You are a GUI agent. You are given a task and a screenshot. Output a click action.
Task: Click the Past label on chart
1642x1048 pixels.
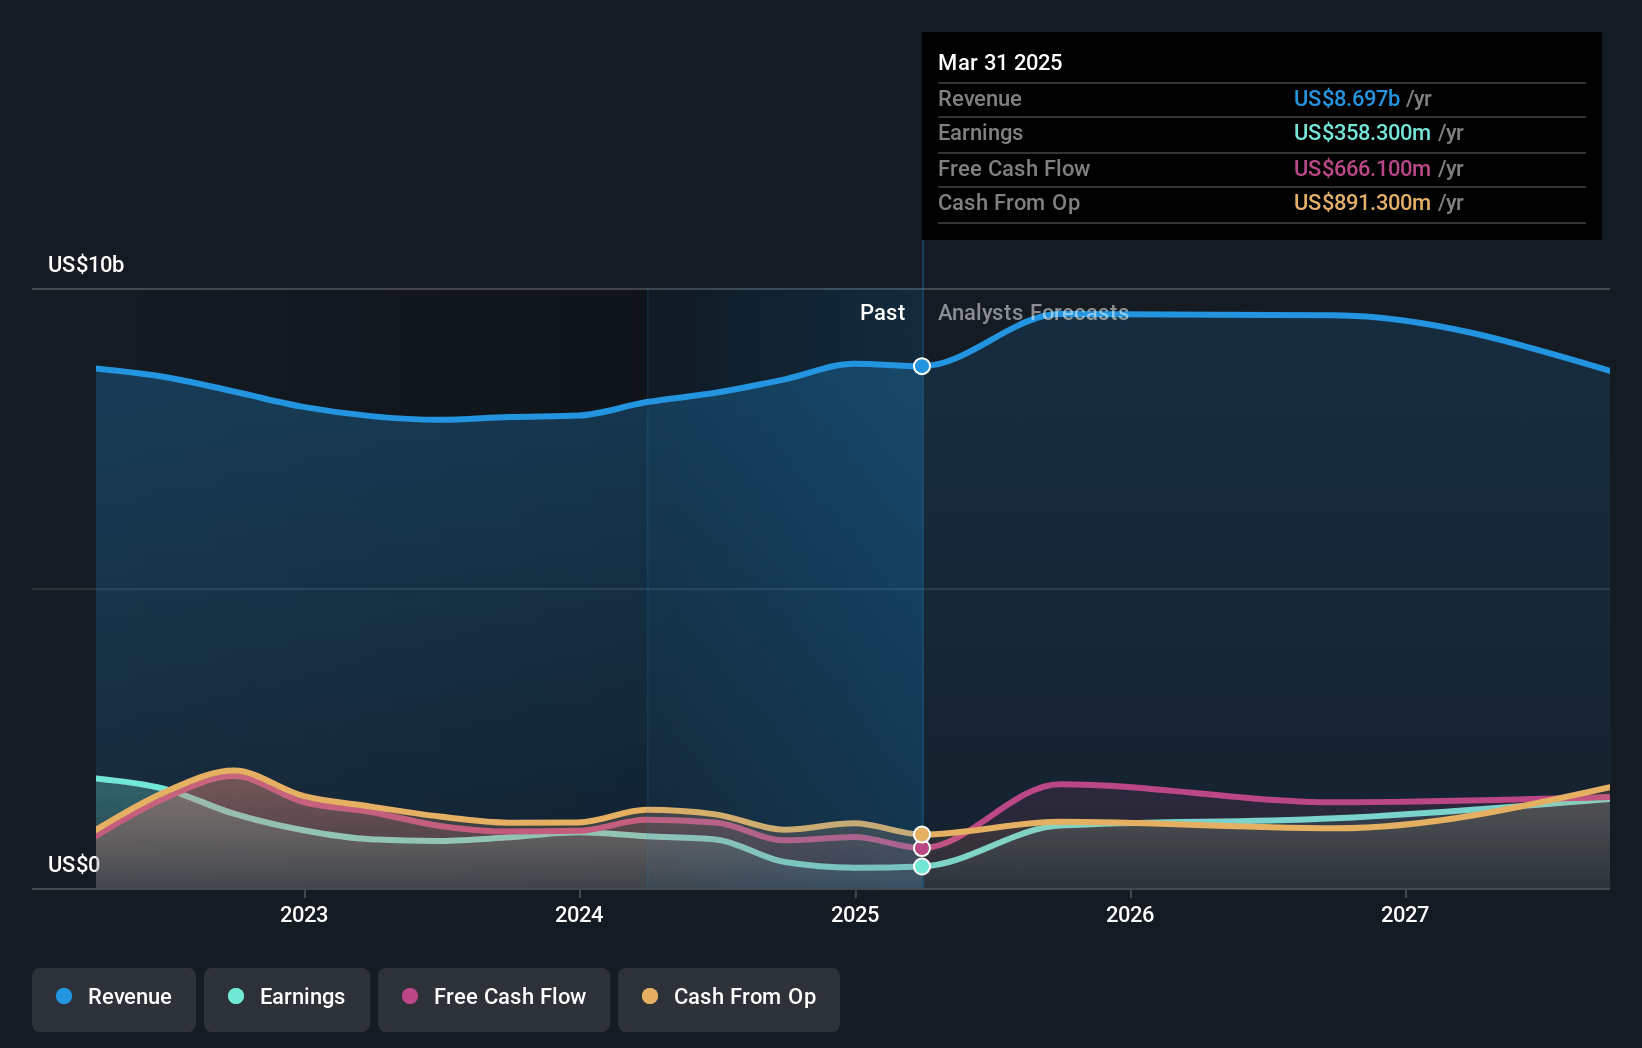point(882,312)
